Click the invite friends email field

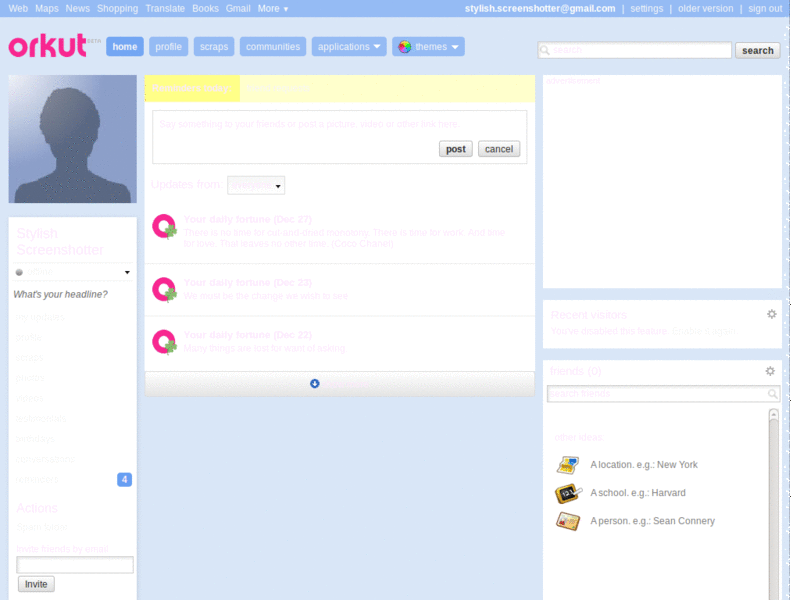click(75, 565)
